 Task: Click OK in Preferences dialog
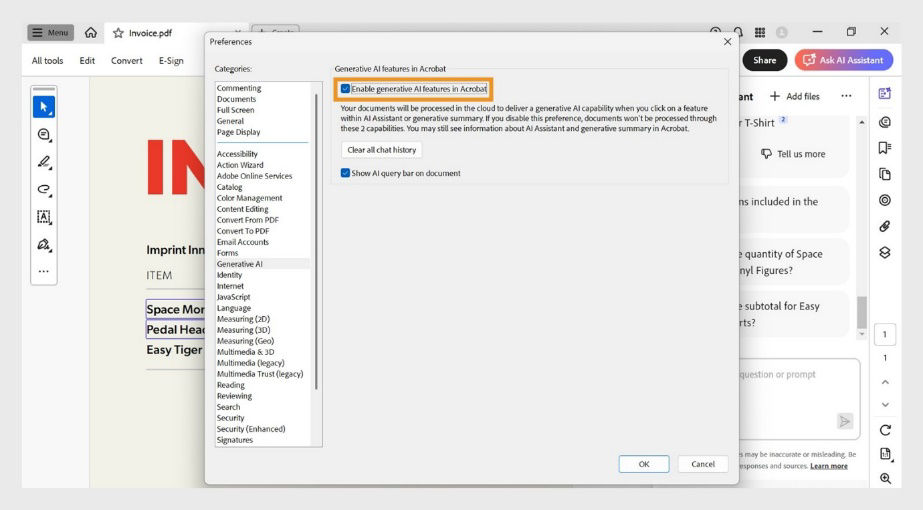pos(644,464)
